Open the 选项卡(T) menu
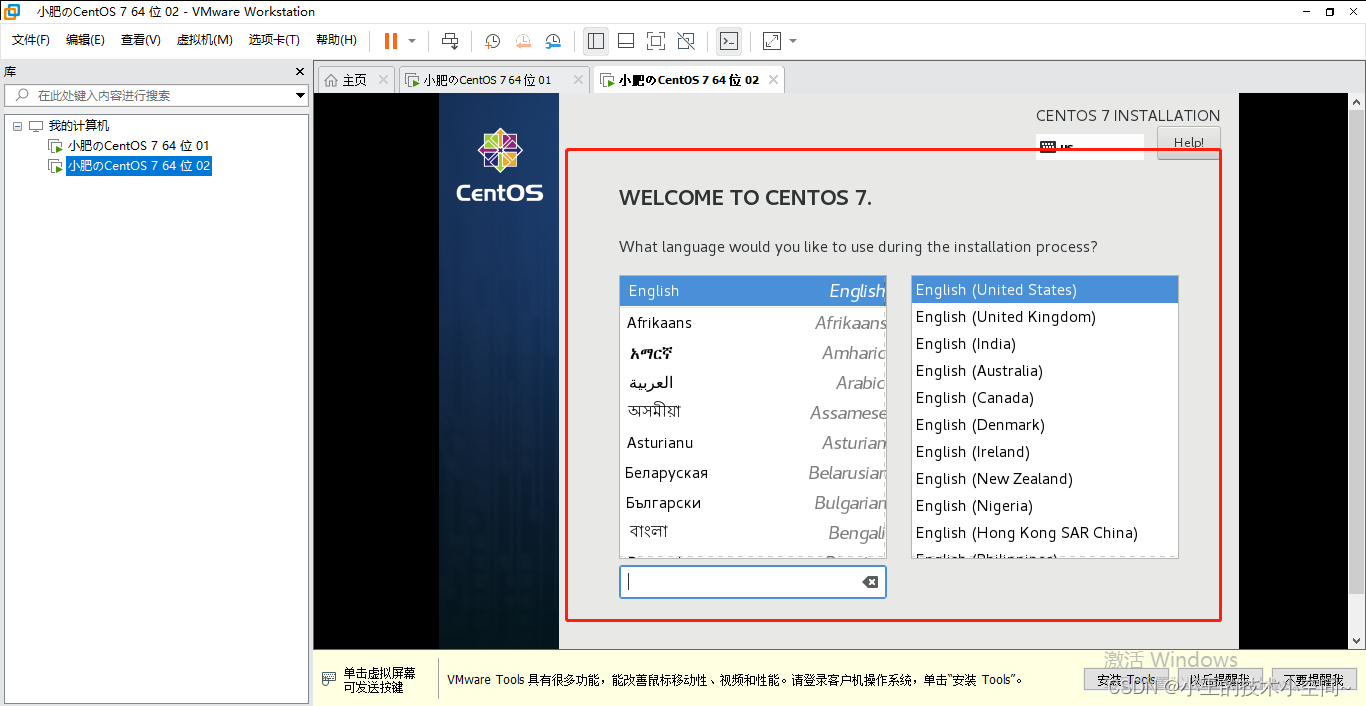 pyautogui.click(x=274, y=40)
